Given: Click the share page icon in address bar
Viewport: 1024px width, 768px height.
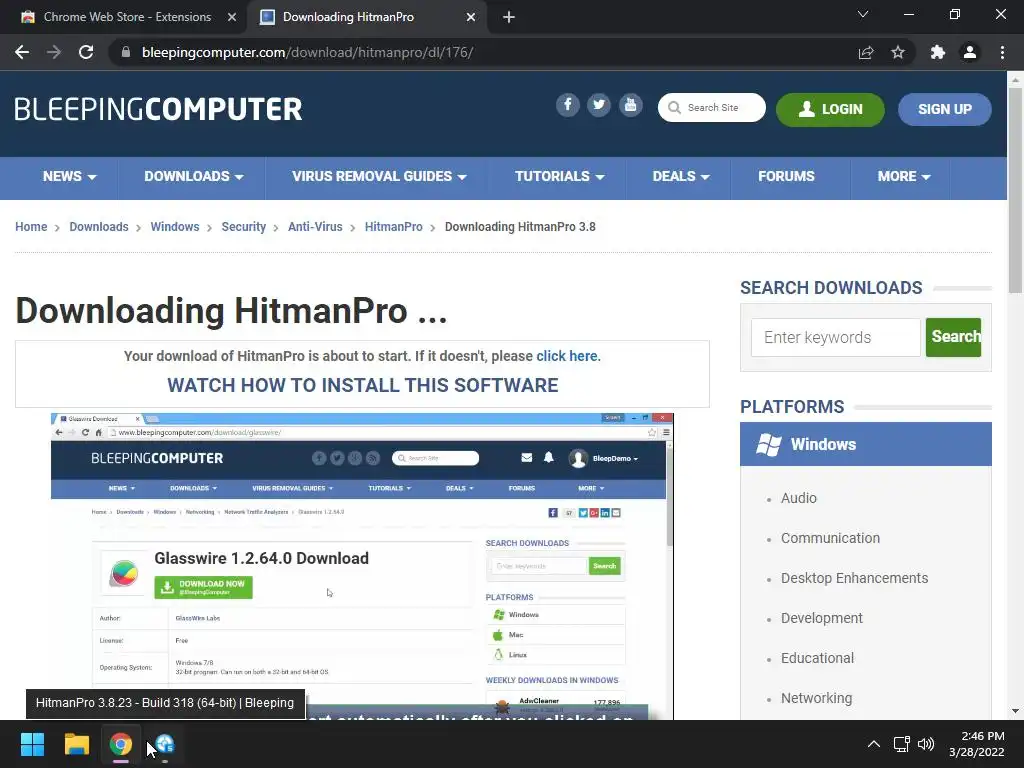Looking at the screenshot, I should pos(866,52).
